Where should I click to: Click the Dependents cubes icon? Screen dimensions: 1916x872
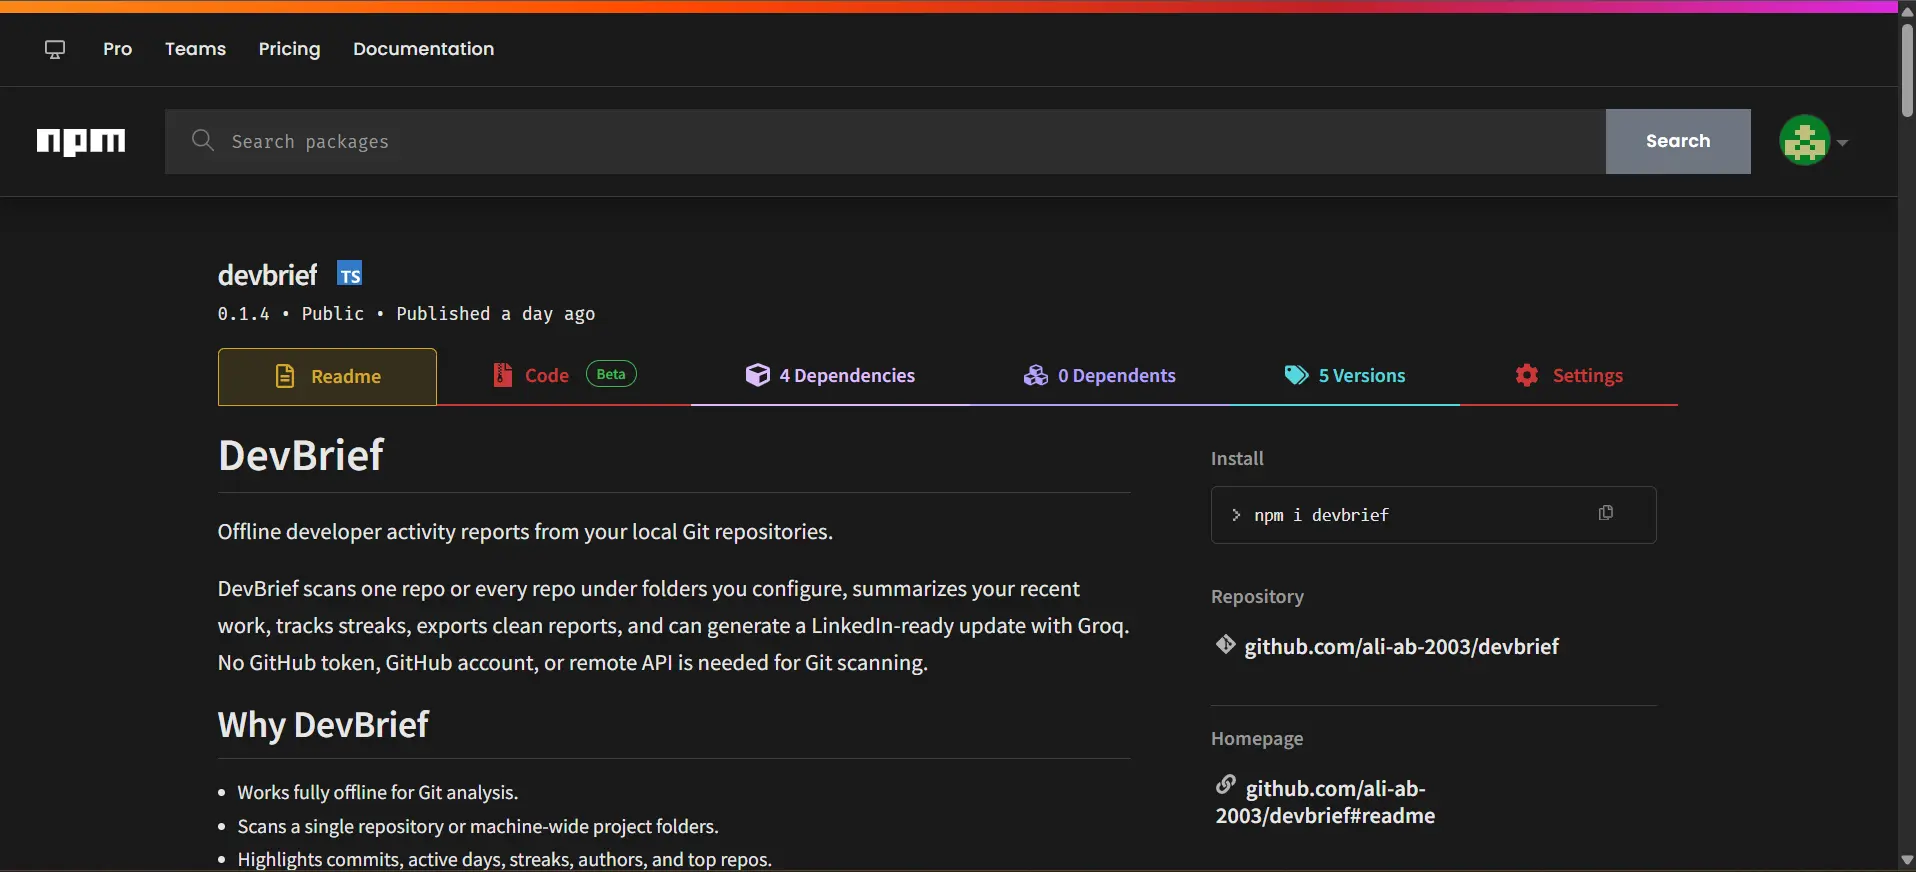pyautogui.click(x=1036, y=375)
